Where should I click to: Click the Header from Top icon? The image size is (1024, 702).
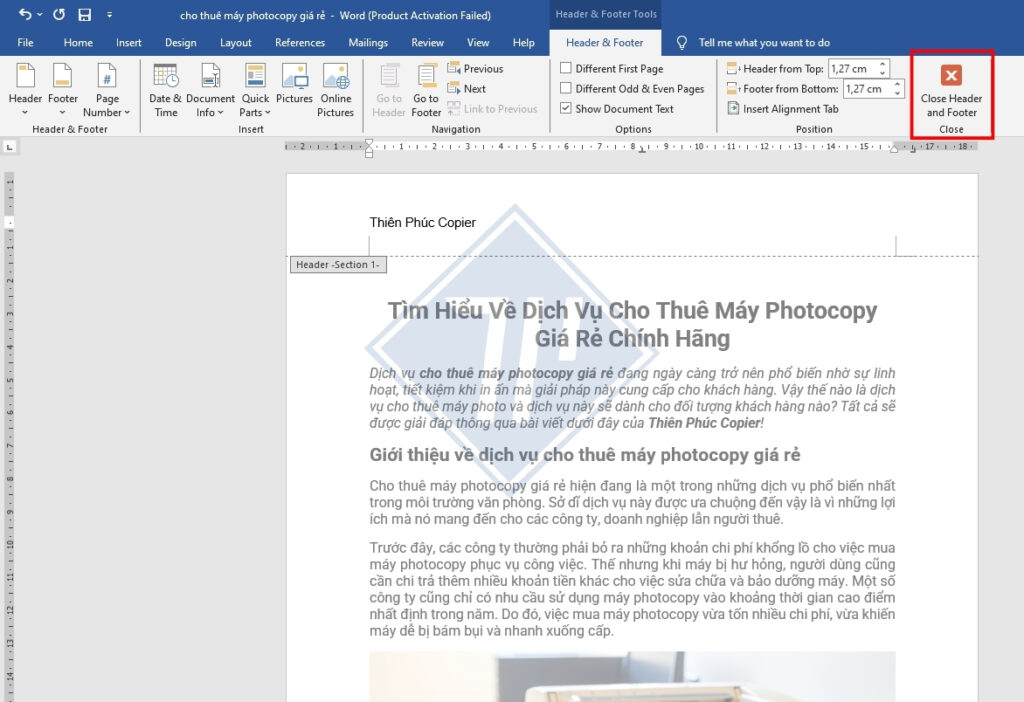tap(733, 69)
